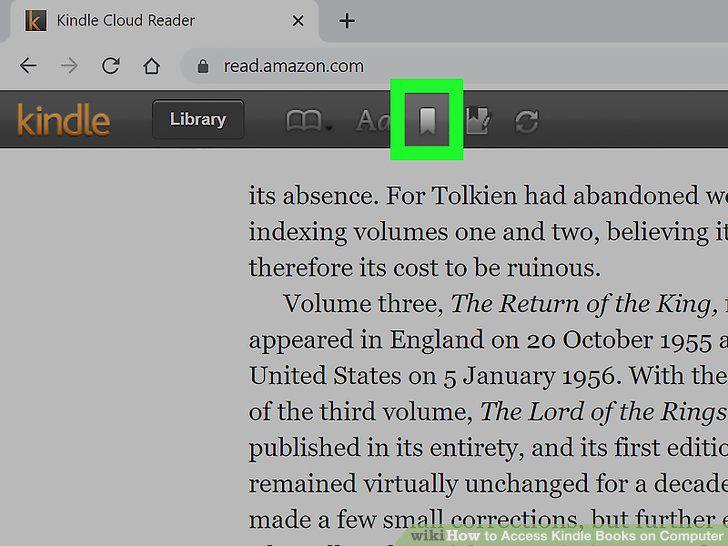Click the browser forward arrow
This screenshot has height=546, width=728.
click(x=69, y=65)
